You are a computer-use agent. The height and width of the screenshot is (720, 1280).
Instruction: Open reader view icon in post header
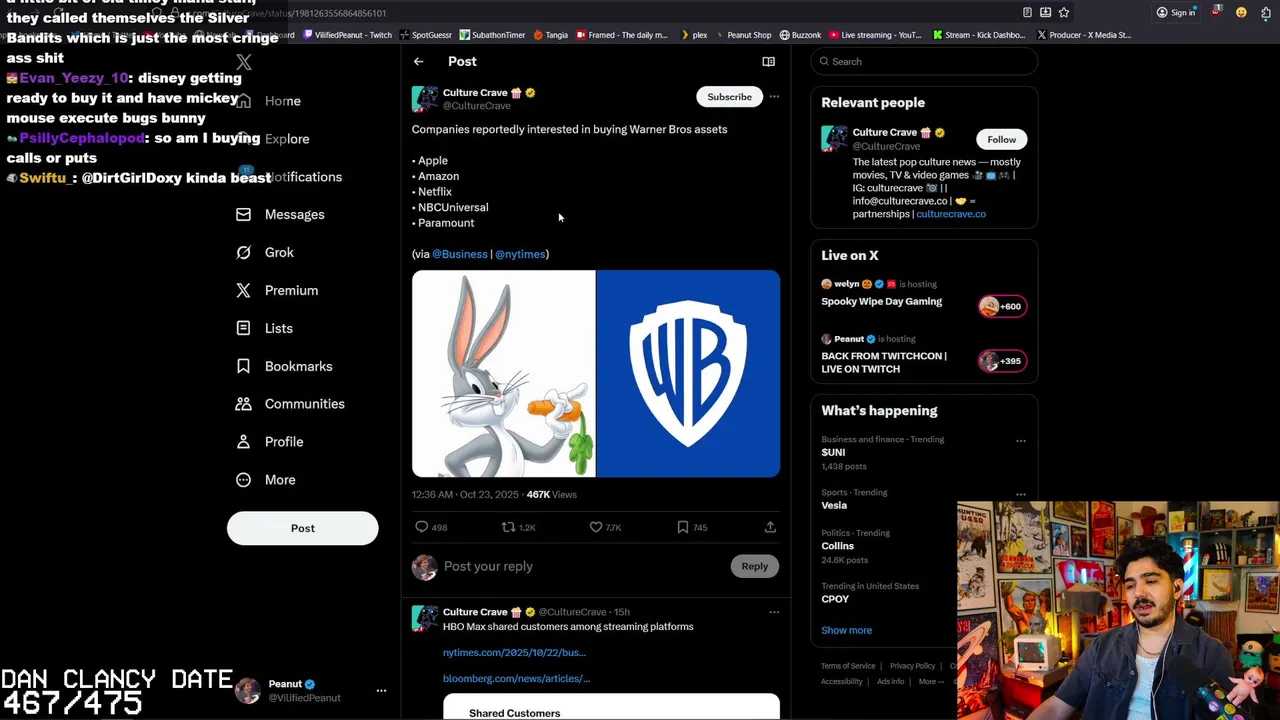click(768, 62)
